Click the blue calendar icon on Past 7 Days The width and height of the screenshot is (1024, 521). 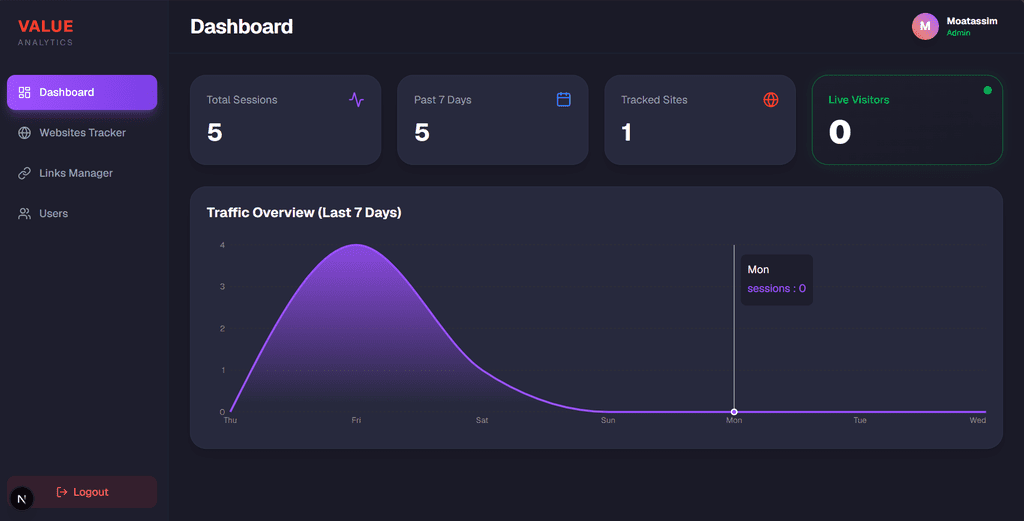564,100
